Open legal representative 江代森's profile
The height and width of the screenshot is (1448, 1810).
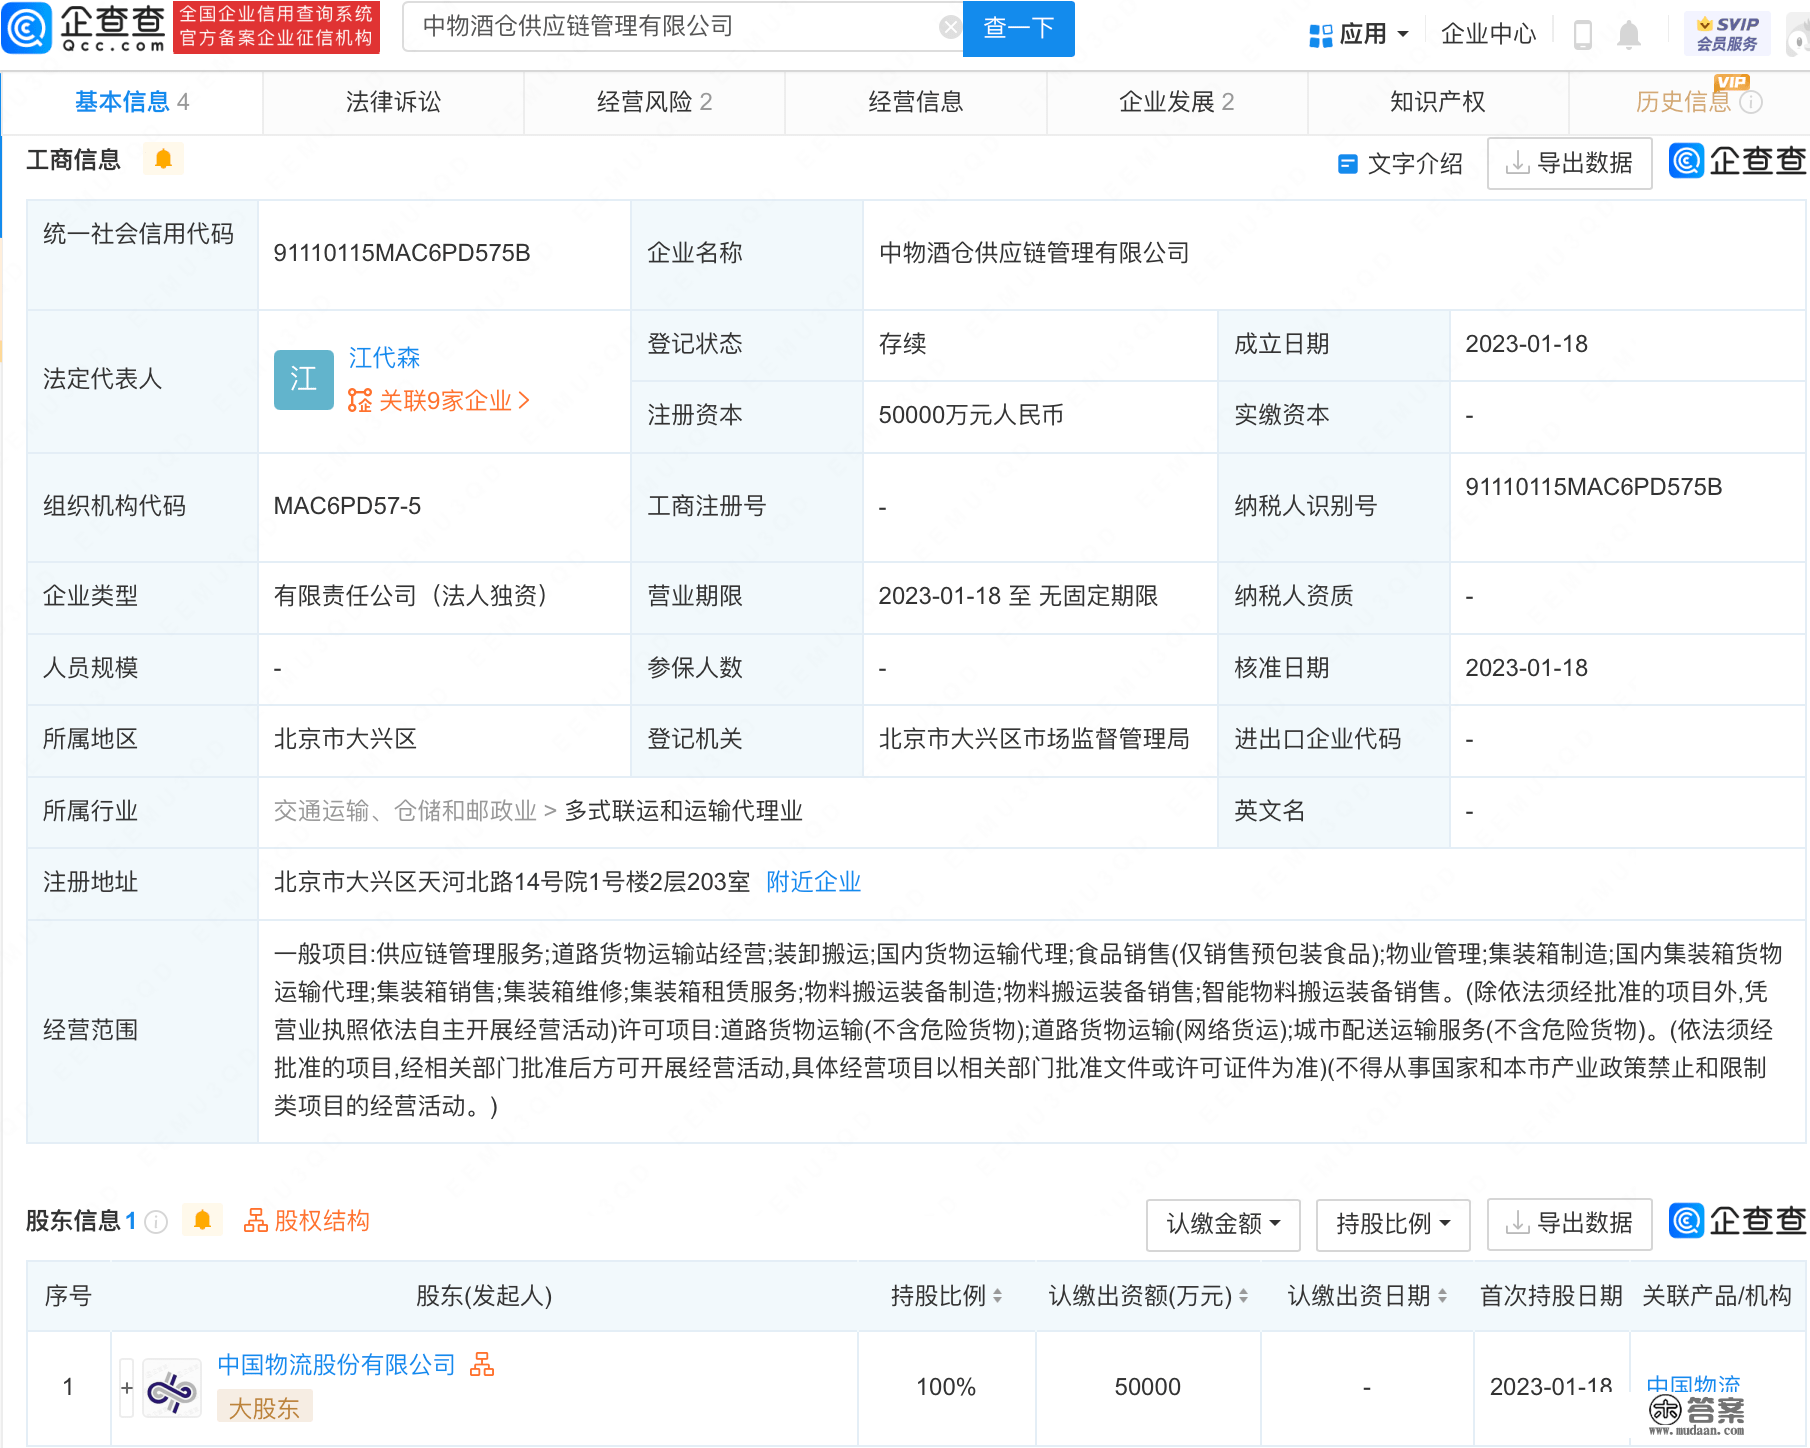384,357
